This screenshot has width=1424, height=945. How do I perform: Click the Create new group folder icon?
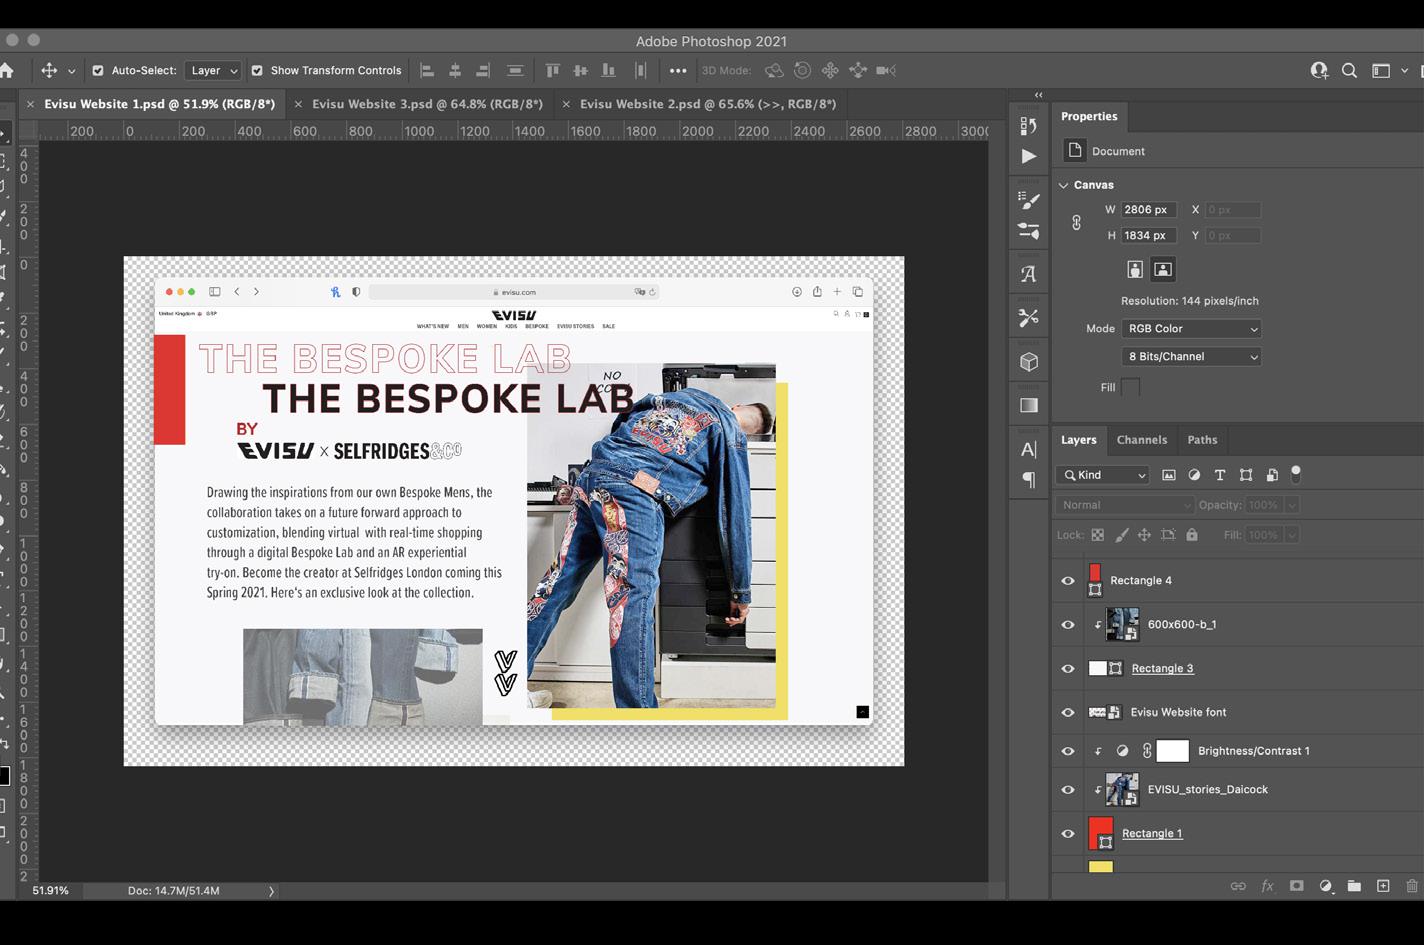1354,886
